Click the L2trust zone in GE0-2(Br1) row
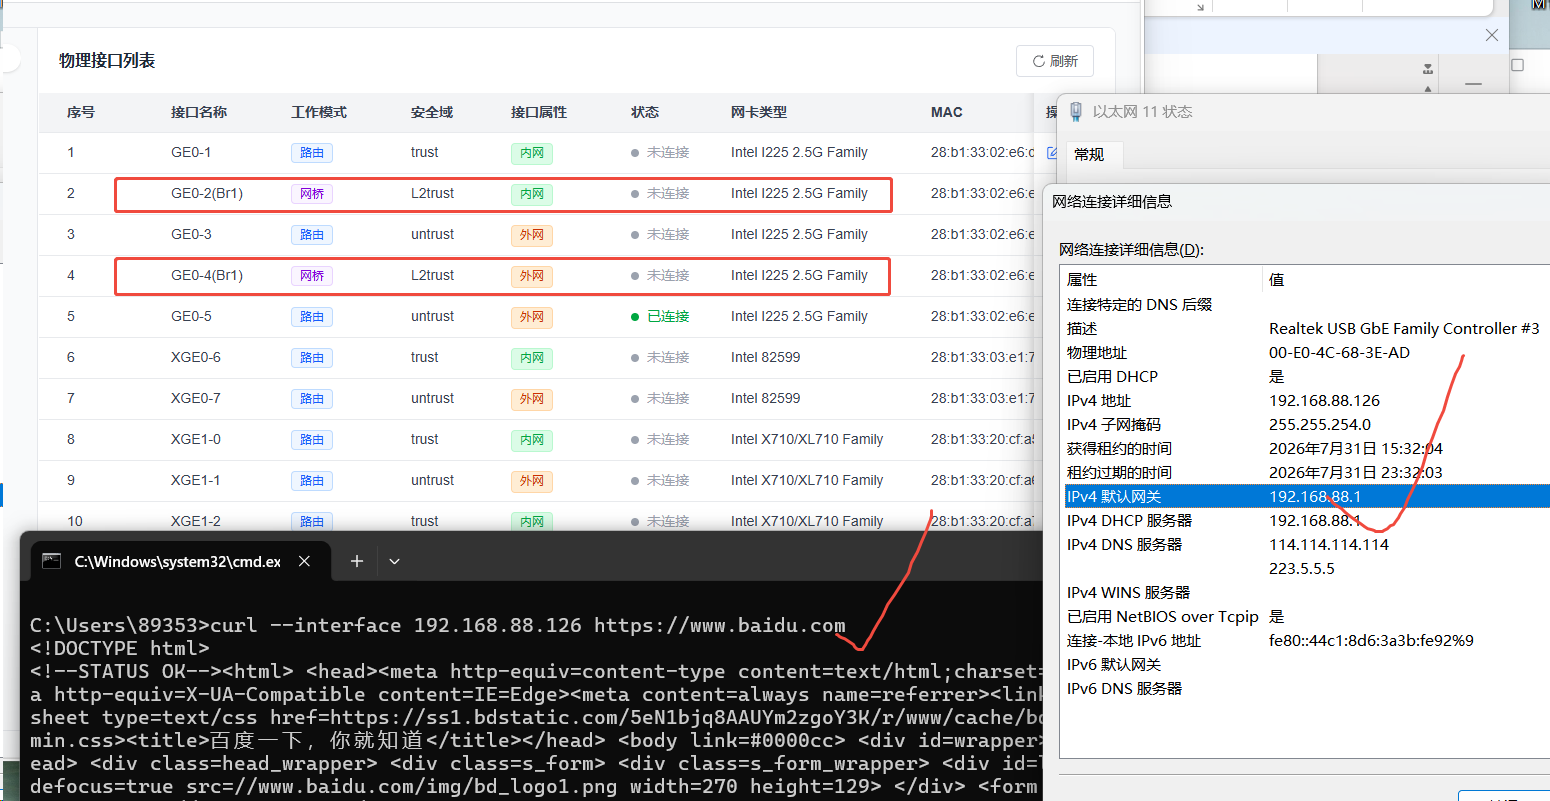Screen dimensions: 1550x801 click(x=432, y=193)
